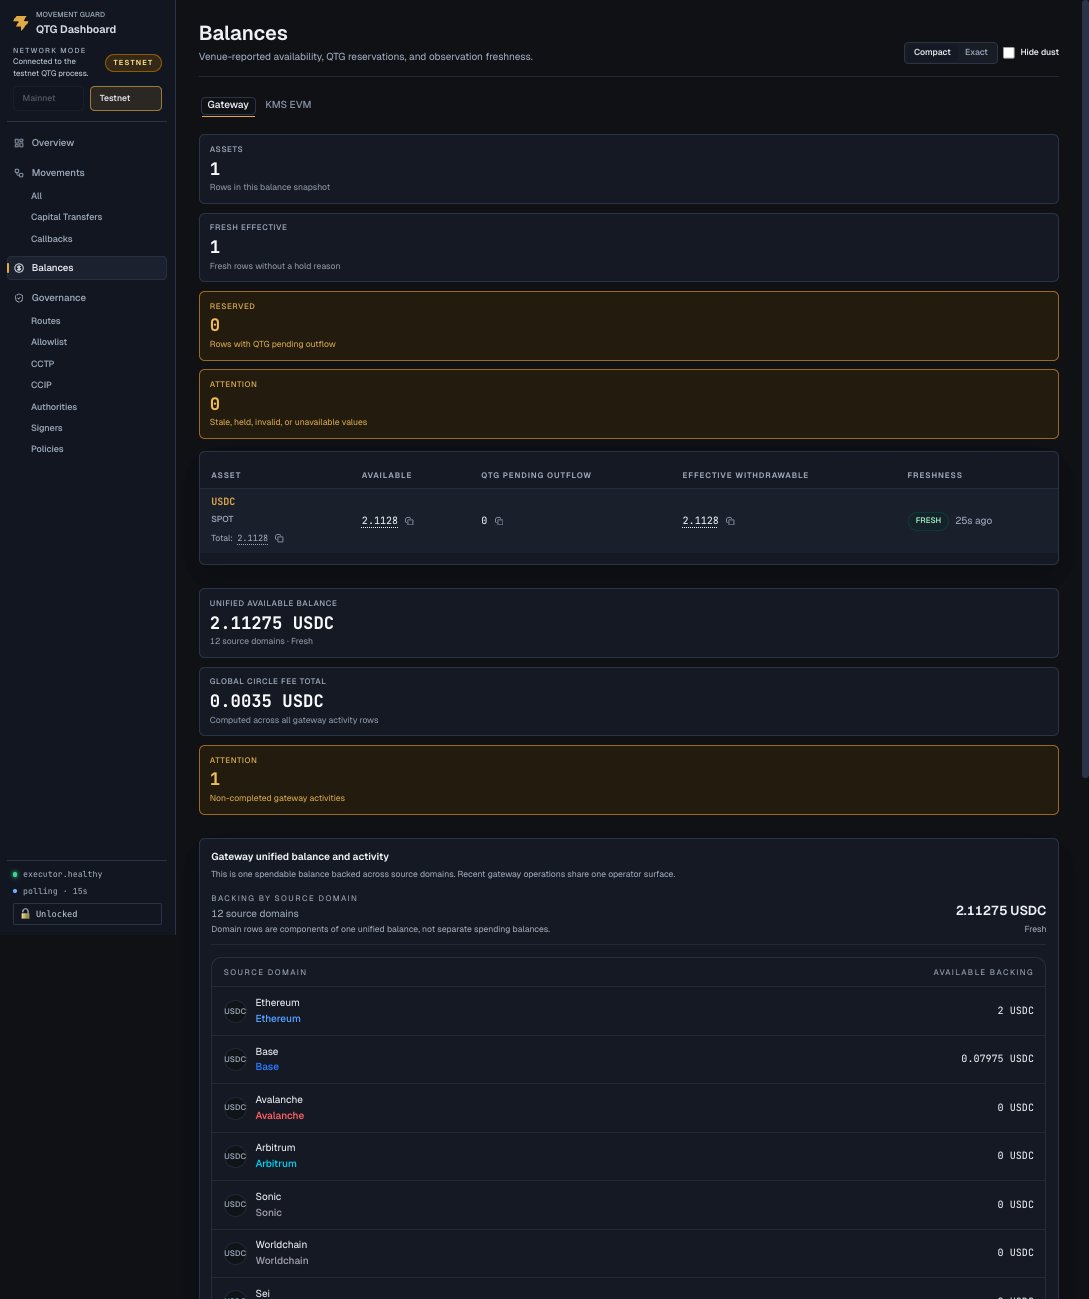This screenshot has height=1299, width=1089.
Task: Switch to Exact display mode
Action: tap(976, 52)
